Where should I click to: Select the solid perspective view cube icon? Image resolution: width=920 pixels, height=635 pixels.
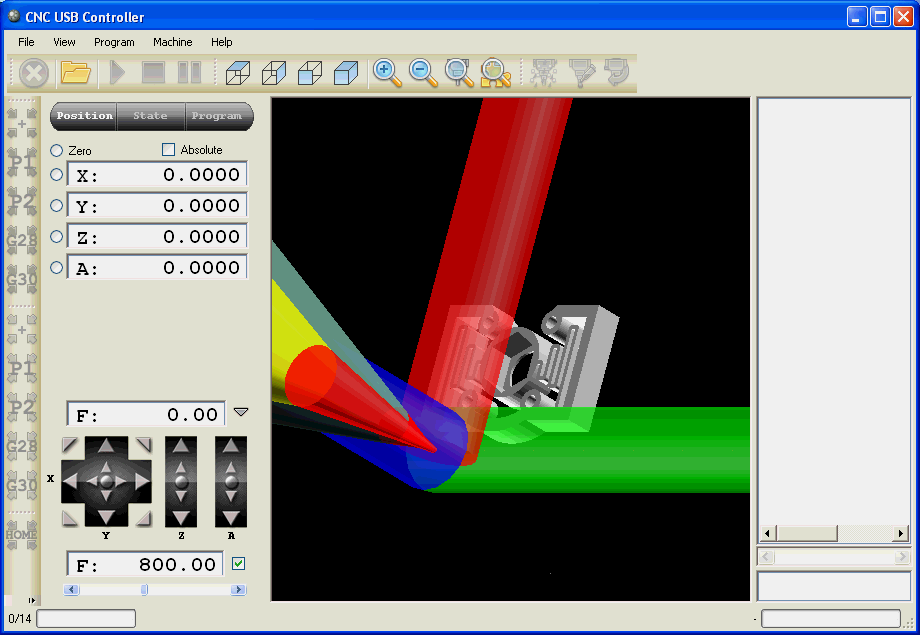coord(346,73)
